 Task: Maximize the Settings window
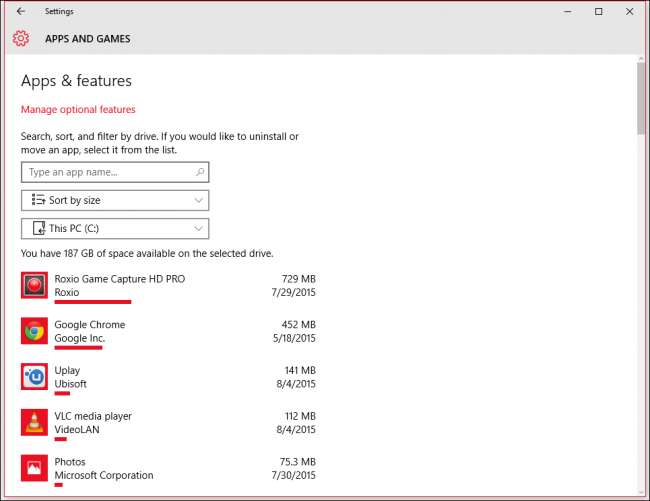click(x=599, y=12)
